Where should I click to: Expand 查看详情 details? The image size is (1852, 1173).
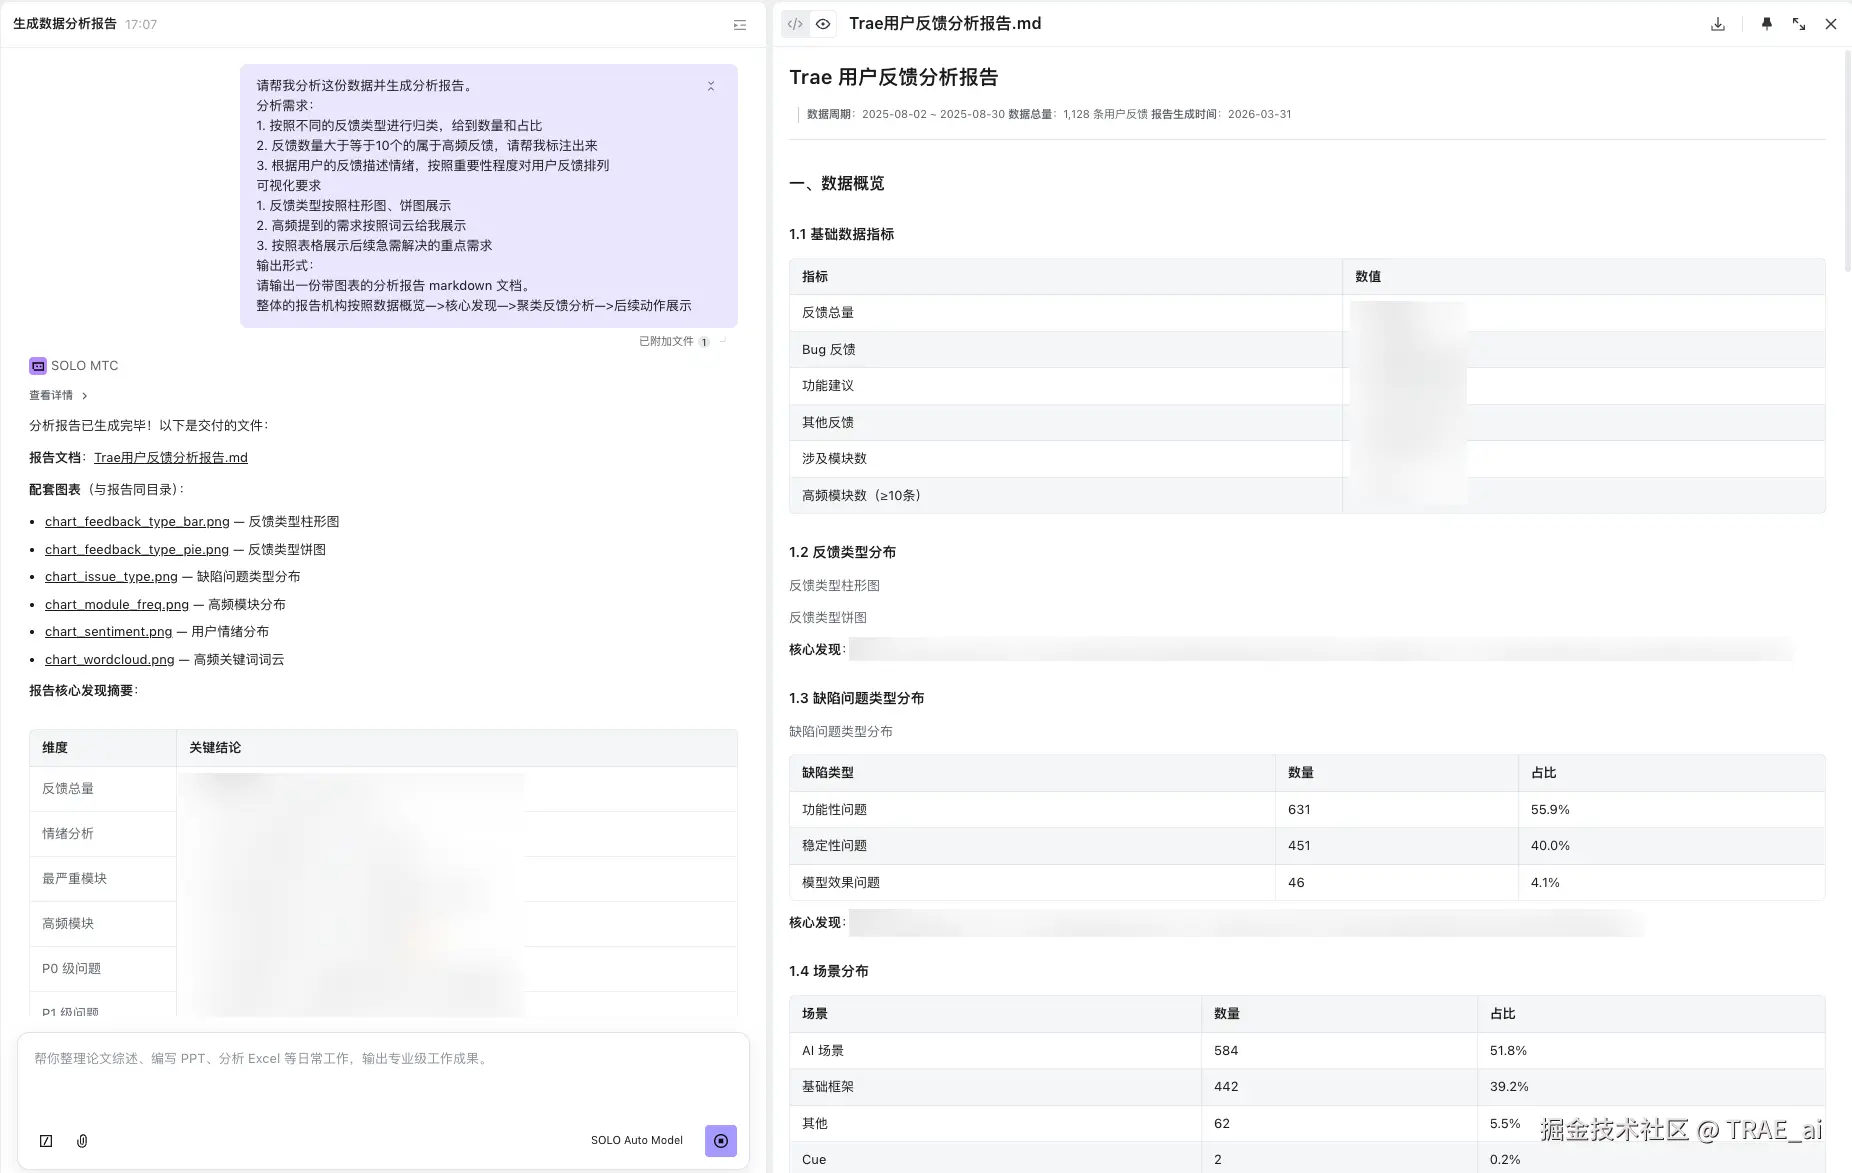tap(58, 395)
